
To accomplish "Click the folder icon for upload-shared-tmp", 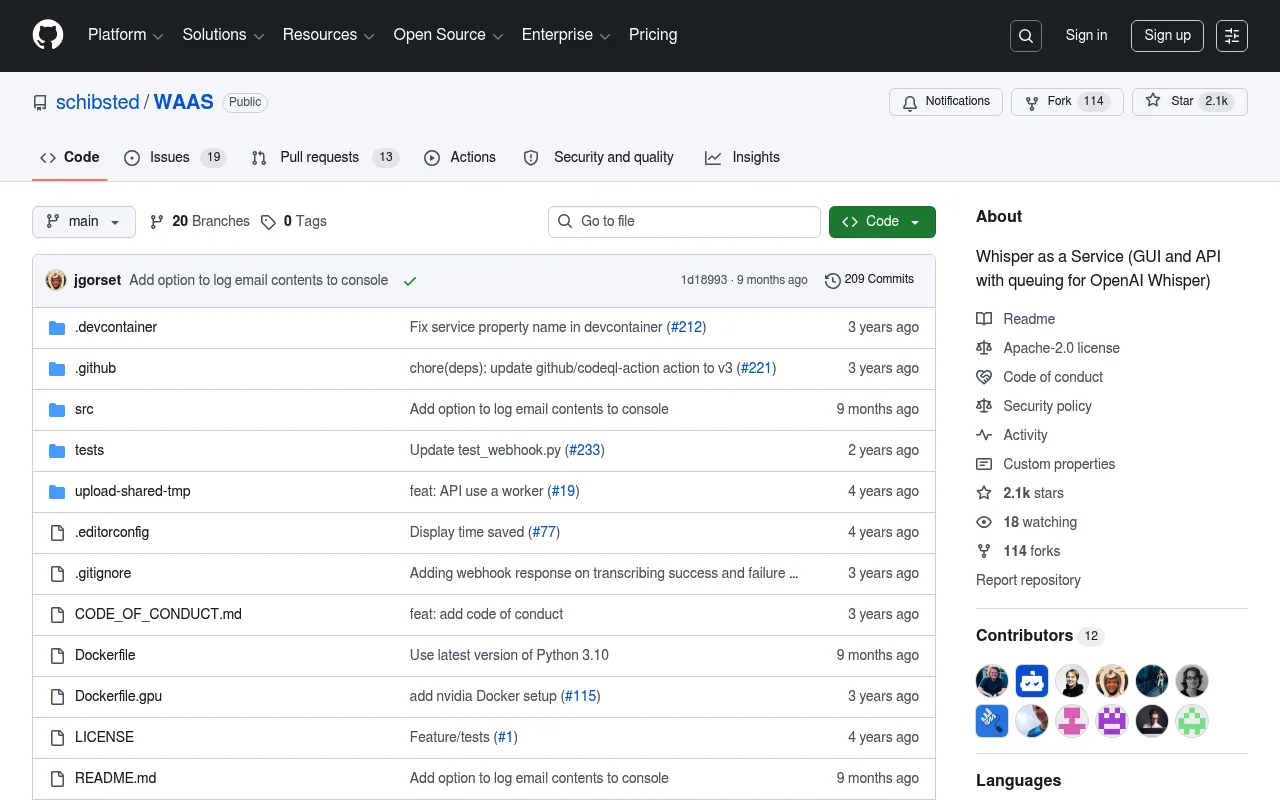I will click(57, 491).
